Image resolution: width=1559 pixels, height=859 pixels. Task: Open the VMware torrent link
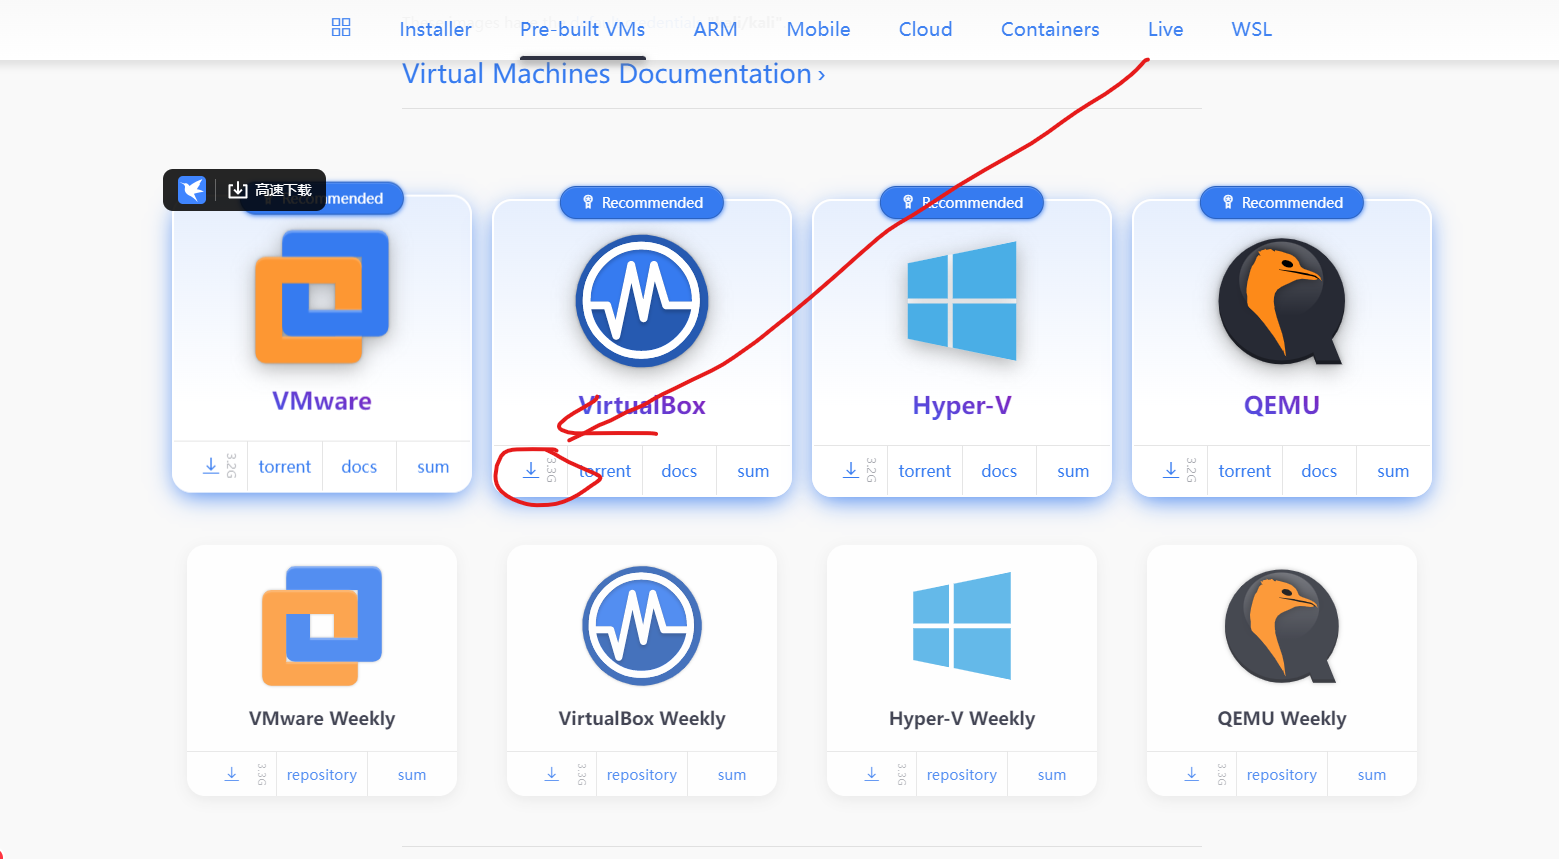(285, 467)
